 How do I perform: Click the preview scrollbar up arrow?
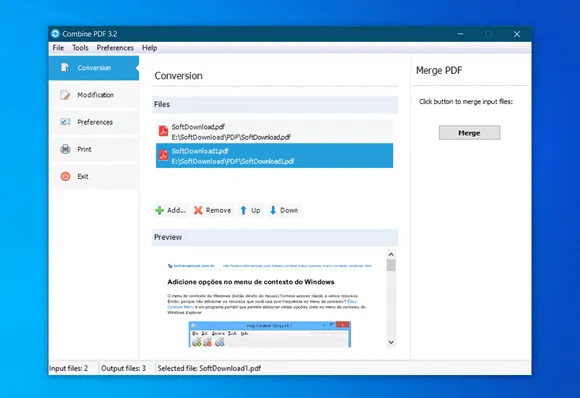point(391,254)
